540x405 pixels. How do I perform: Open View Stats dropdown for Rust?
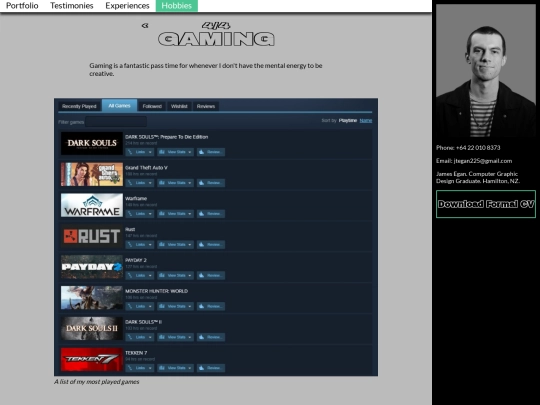point(175,245)
